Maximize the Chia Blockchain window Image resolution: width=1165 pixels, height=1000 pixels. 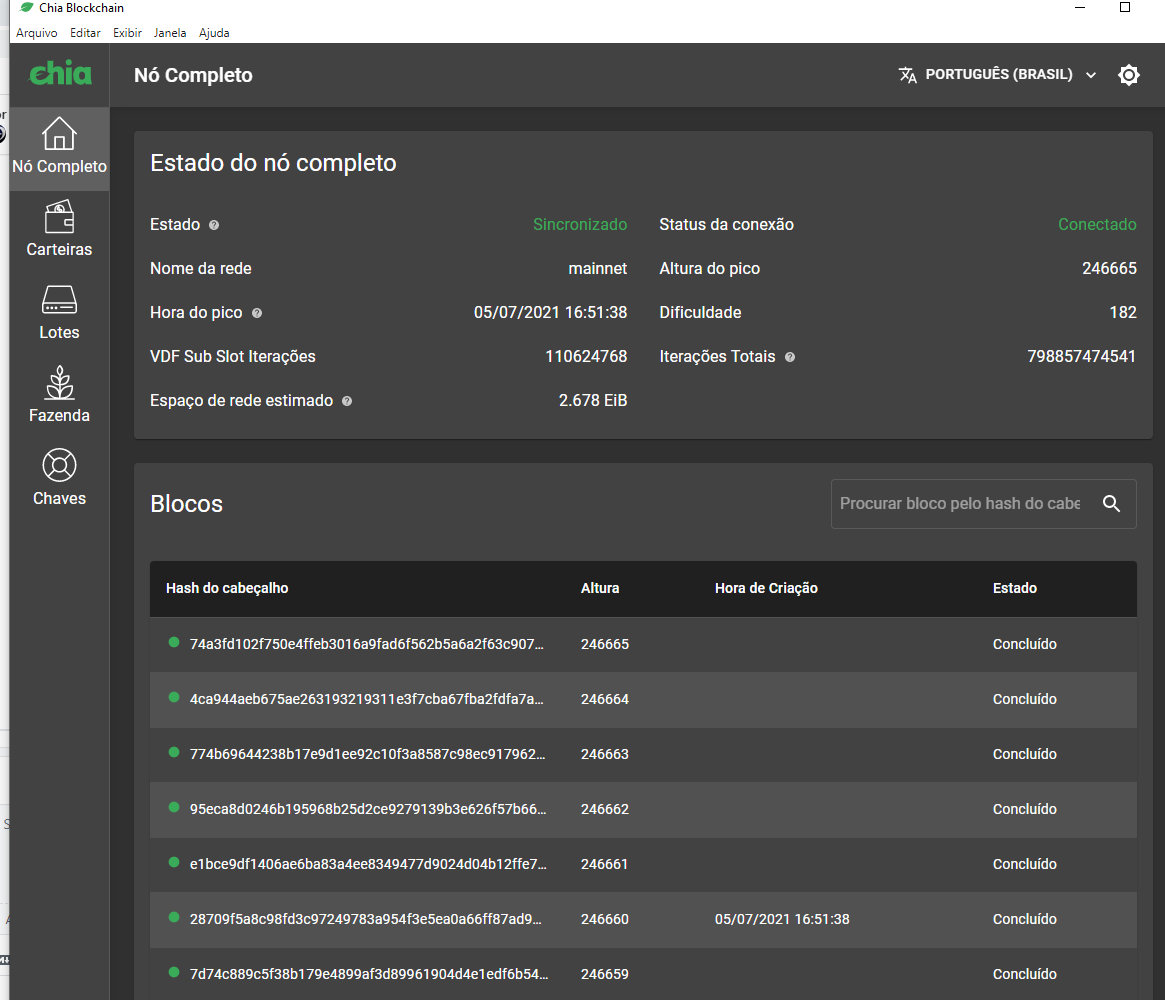coord(1125,7)
